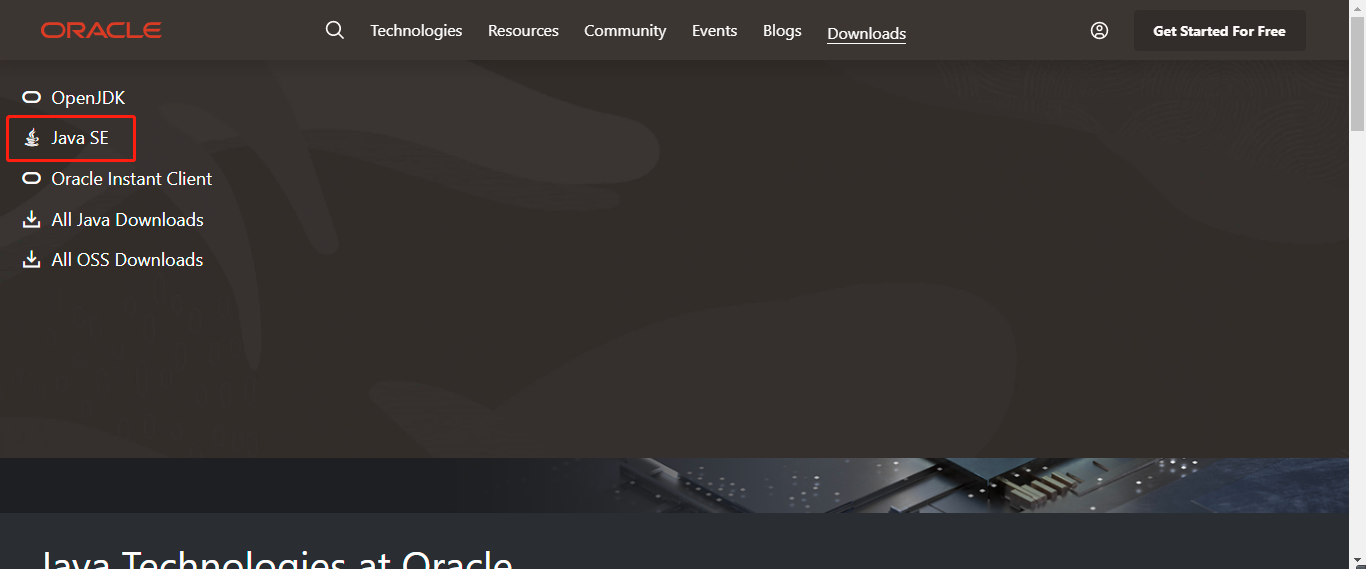Open the Blogs menu
Screen dimensions: 1366x569
click(x=782, y=31)
